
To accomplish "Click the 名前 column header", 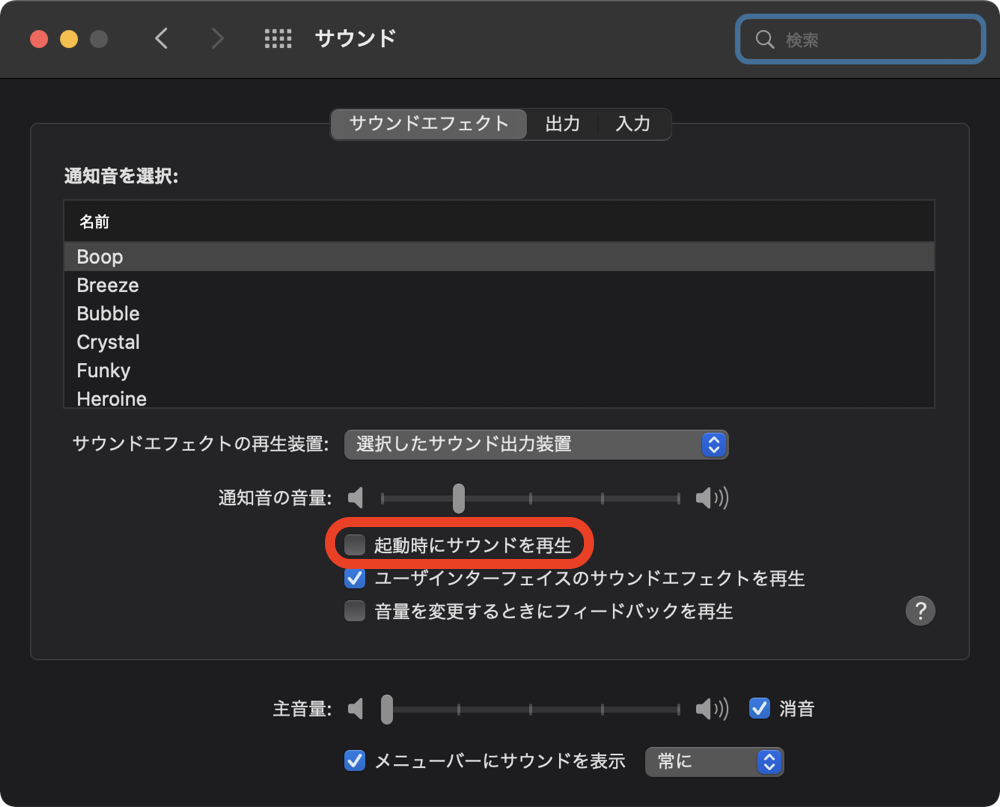I will 499,221.
